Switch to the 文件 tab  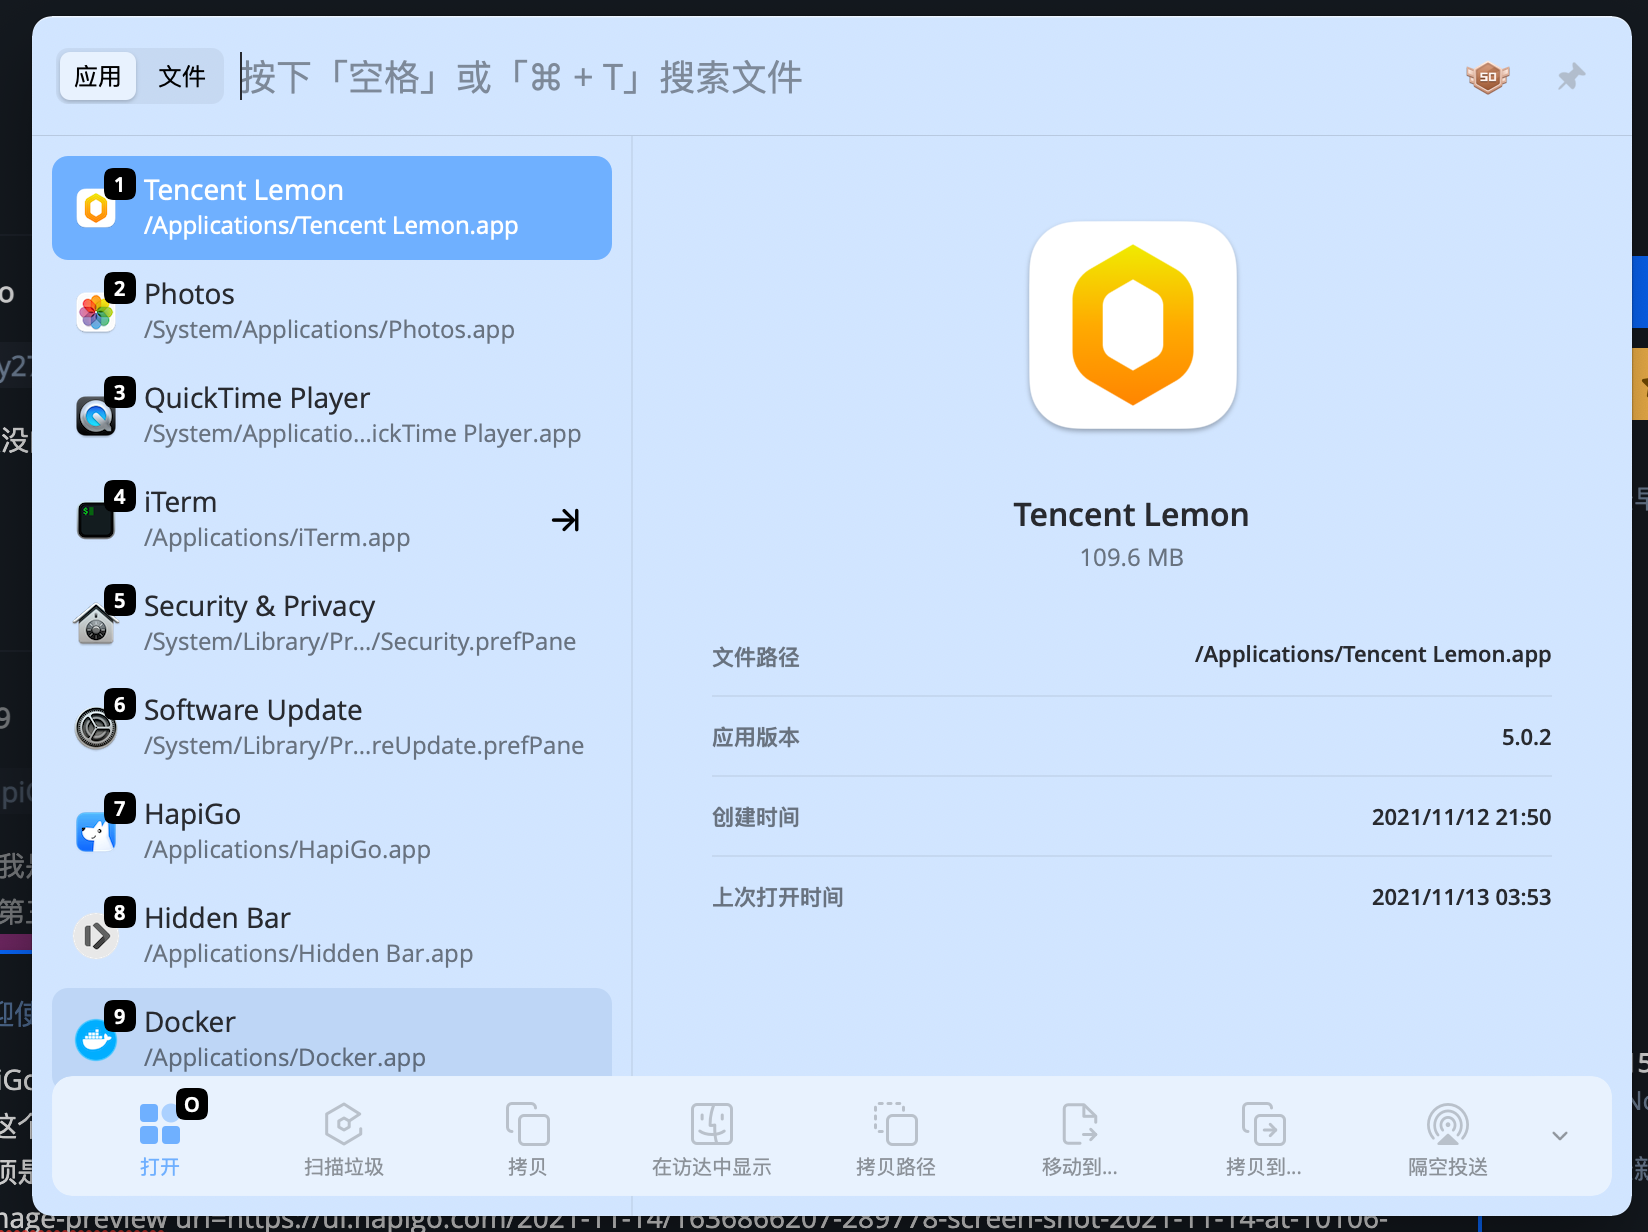[181, 75]
